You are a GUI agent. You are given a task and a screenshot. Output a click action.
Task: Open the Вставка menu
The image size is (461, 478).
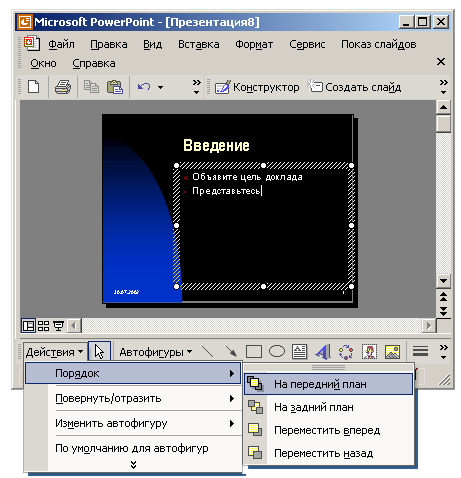199,44
